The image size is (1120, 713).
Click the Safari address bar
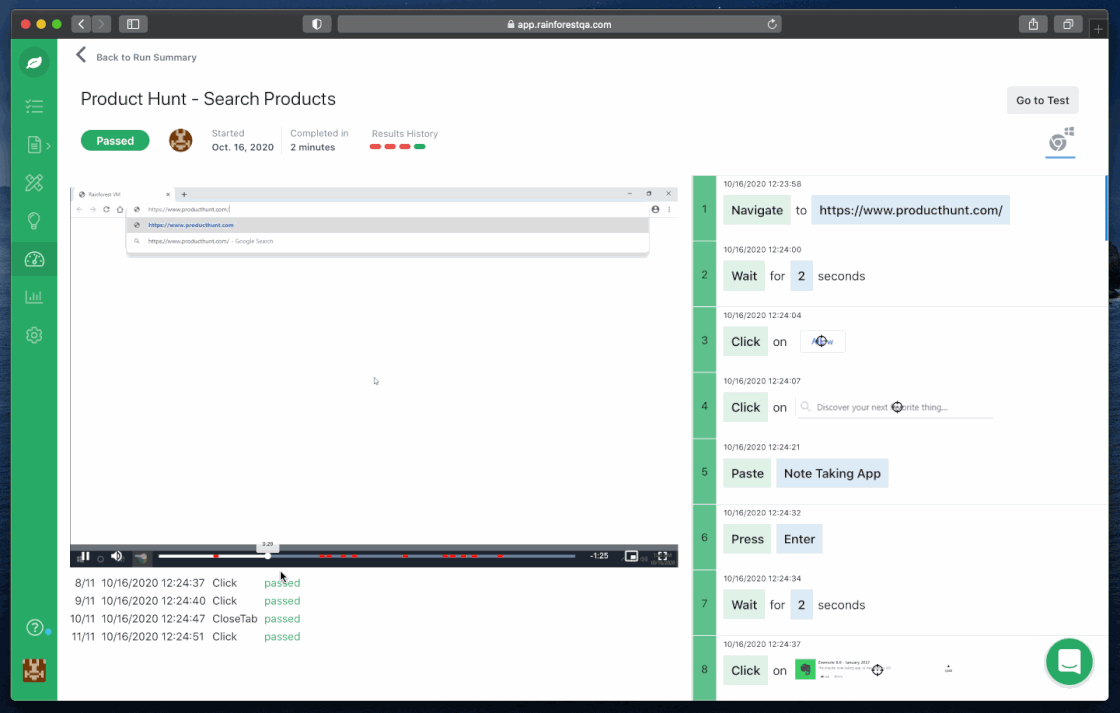pos(559,24)
